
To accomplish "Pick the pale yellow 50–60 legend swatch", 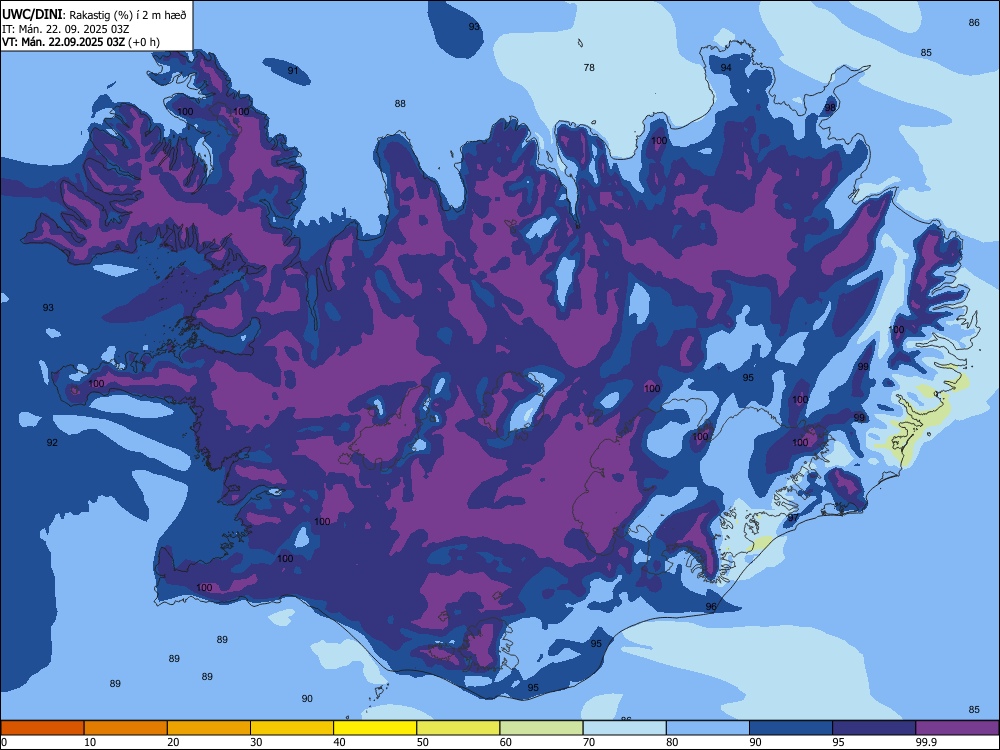I will click(x=458, y=728).
